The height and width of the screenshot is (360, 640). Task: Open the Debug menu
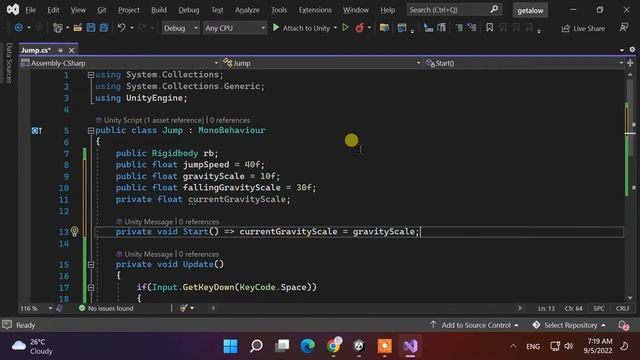[x=189, y=10]
